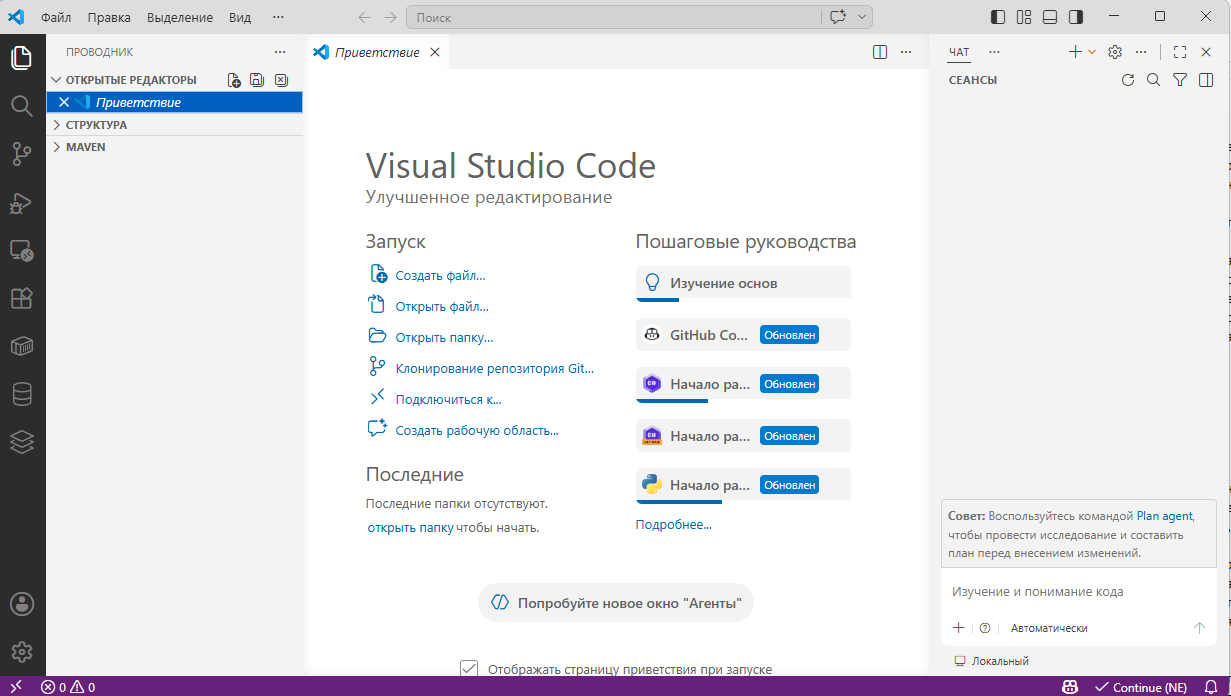This screenshot has height=696, width=1231.
Task: Open the Remote Explorer view
Action: pyautogui.click(x=22, y=250)
